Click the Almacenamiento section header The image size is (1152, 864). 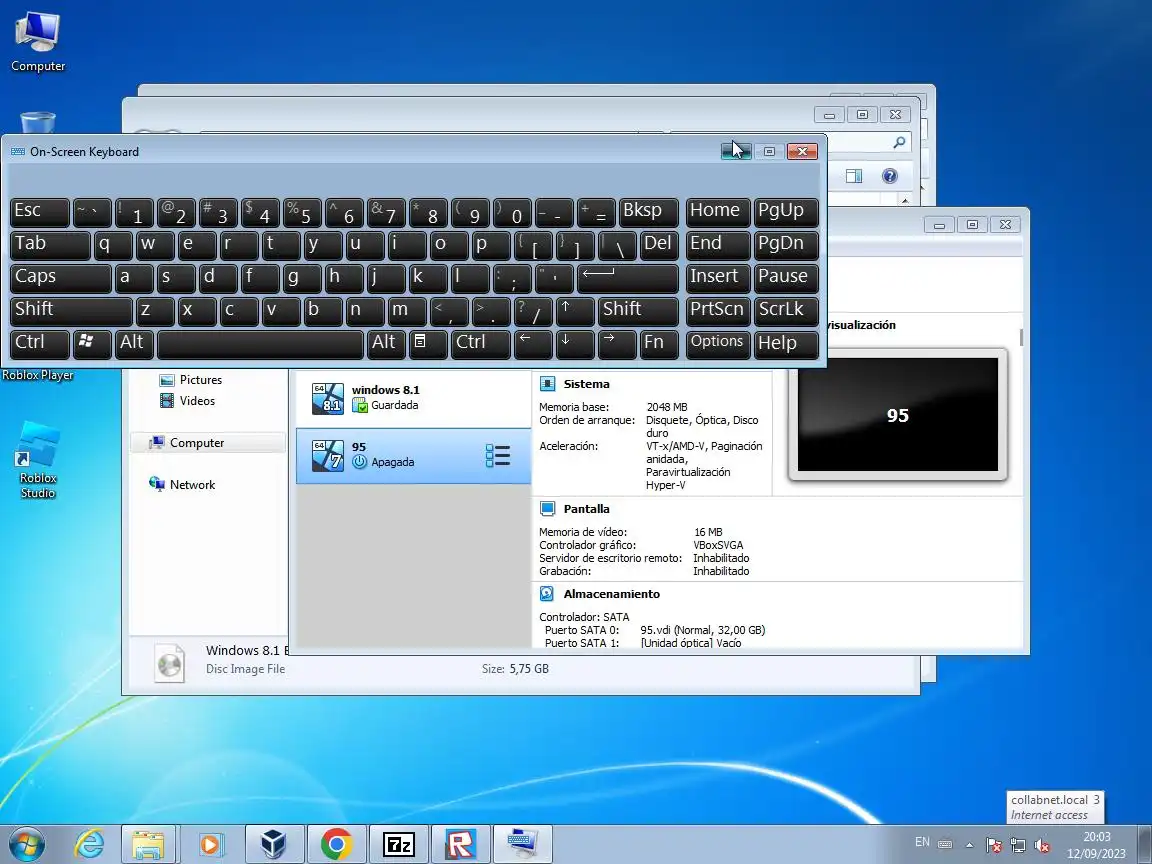[x=611, y=594]
